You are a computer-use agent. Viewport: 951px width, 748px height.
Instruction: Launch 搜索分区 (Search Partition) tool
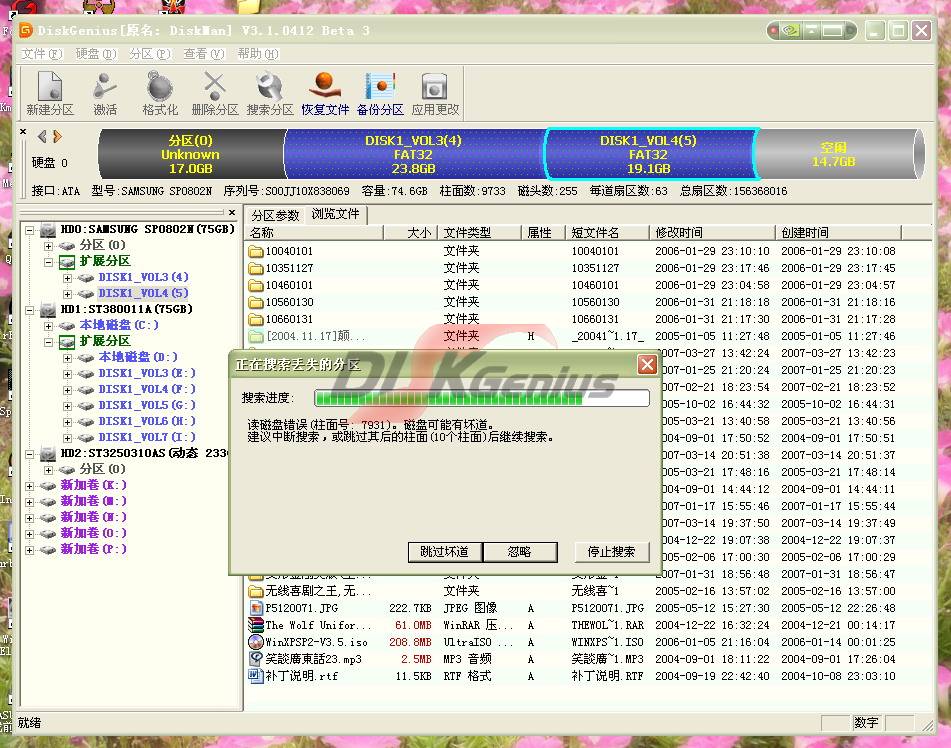[270, 92]
